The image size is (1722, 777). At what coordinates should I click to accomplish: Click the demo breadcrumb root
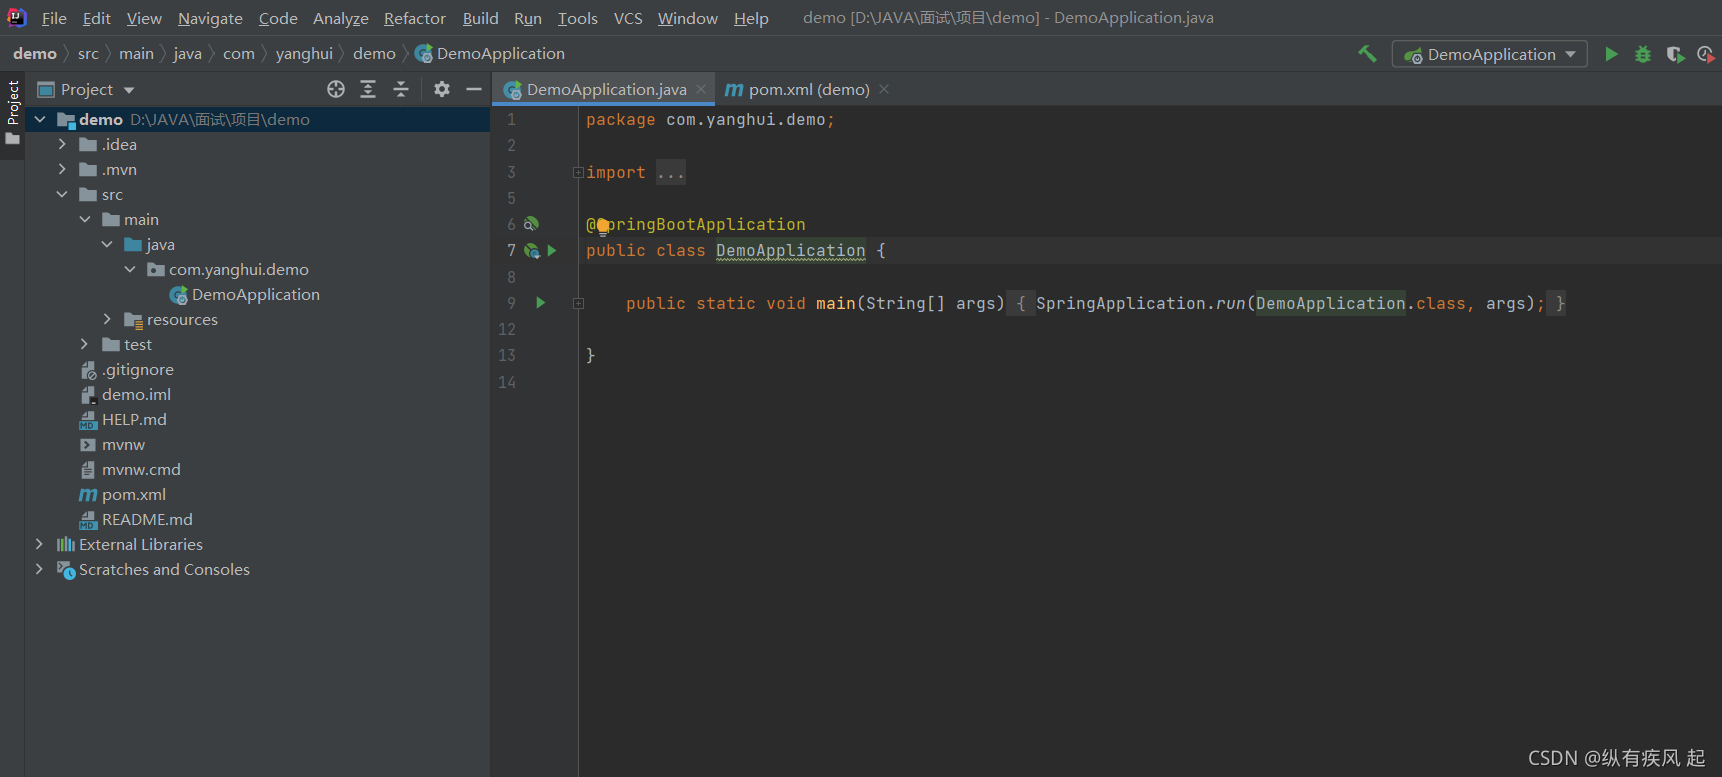point(35,54)
